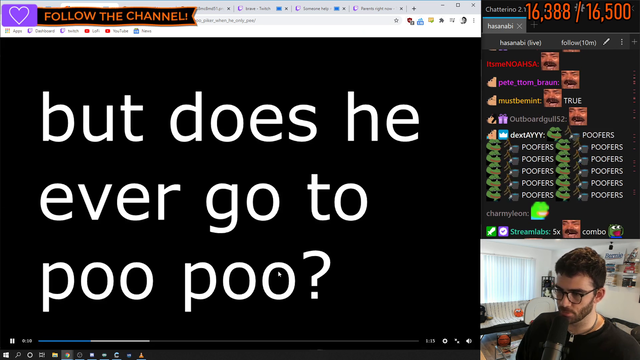Image resolution: width=640 pixels, height=360 pixels.
Task: Open the YouTube bookmark
Action: tap(117, 31)
